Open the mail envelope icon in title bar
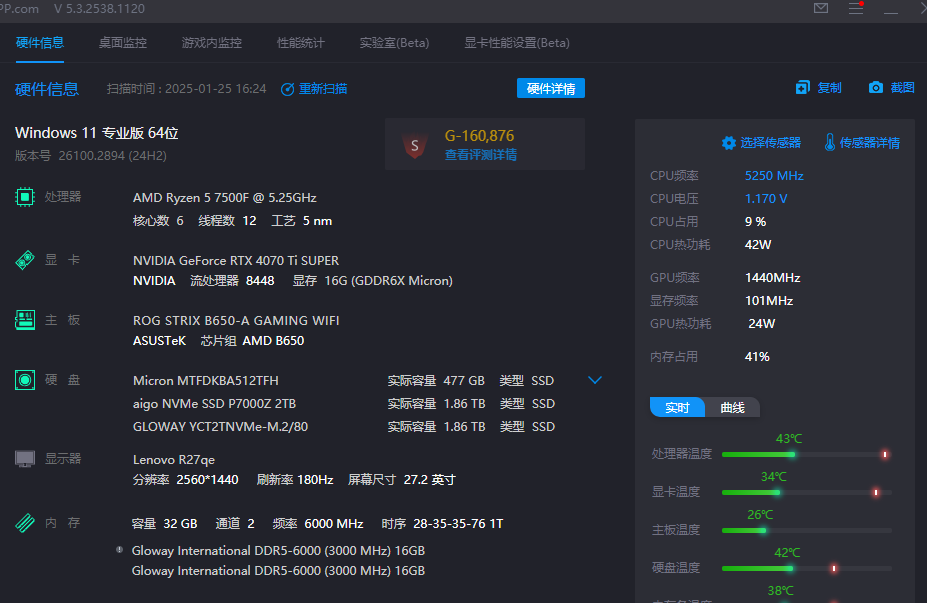The height and width of the screenshot is (603, 927). (821, 9)
